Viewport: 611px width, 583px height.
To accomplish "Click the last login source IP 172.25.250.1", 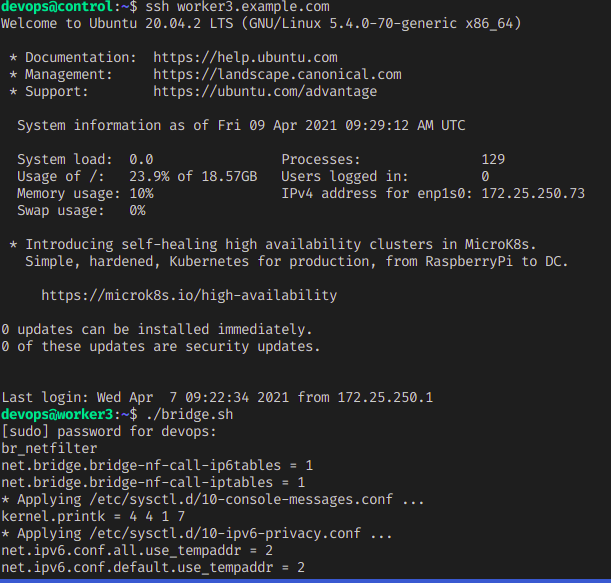I will [x=385, y=398].
